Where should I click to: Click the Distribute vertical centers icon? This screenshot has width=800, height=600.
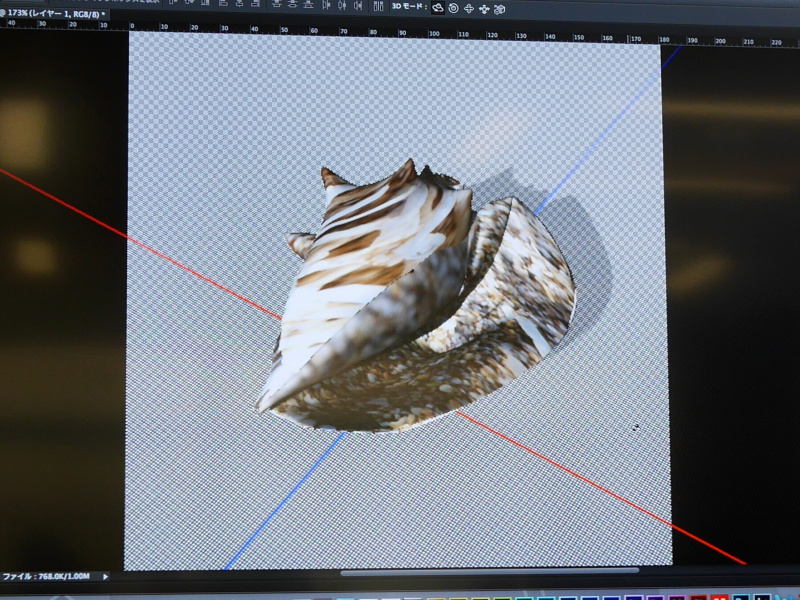point(292,4)
